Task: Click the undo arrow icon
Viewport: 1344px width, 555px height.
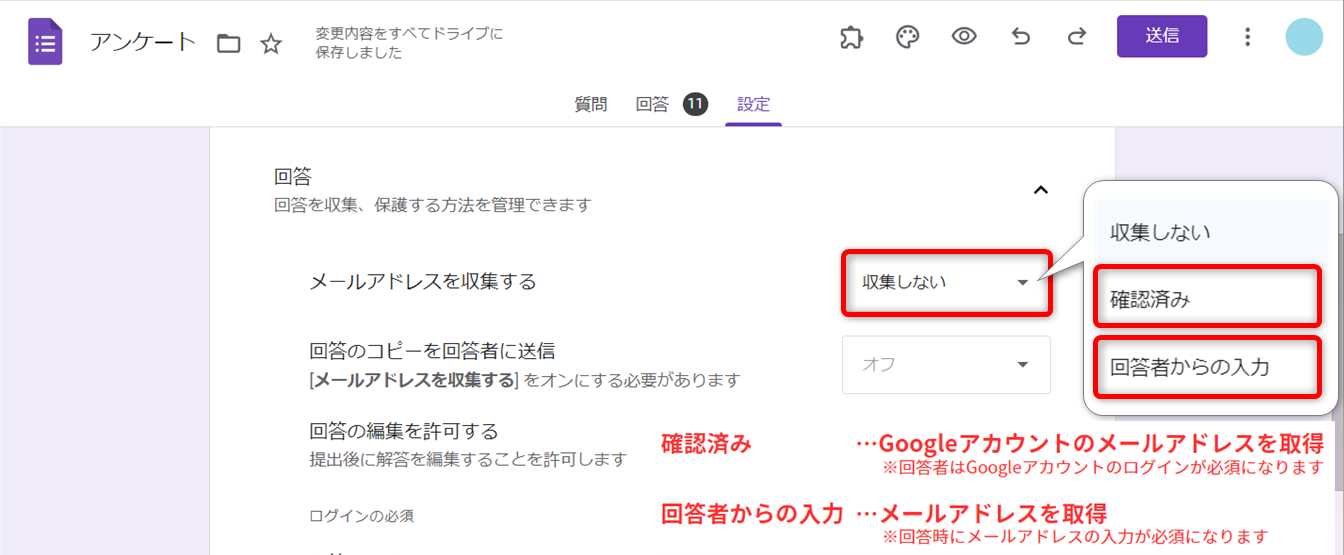Action: tap(1021, 37)
